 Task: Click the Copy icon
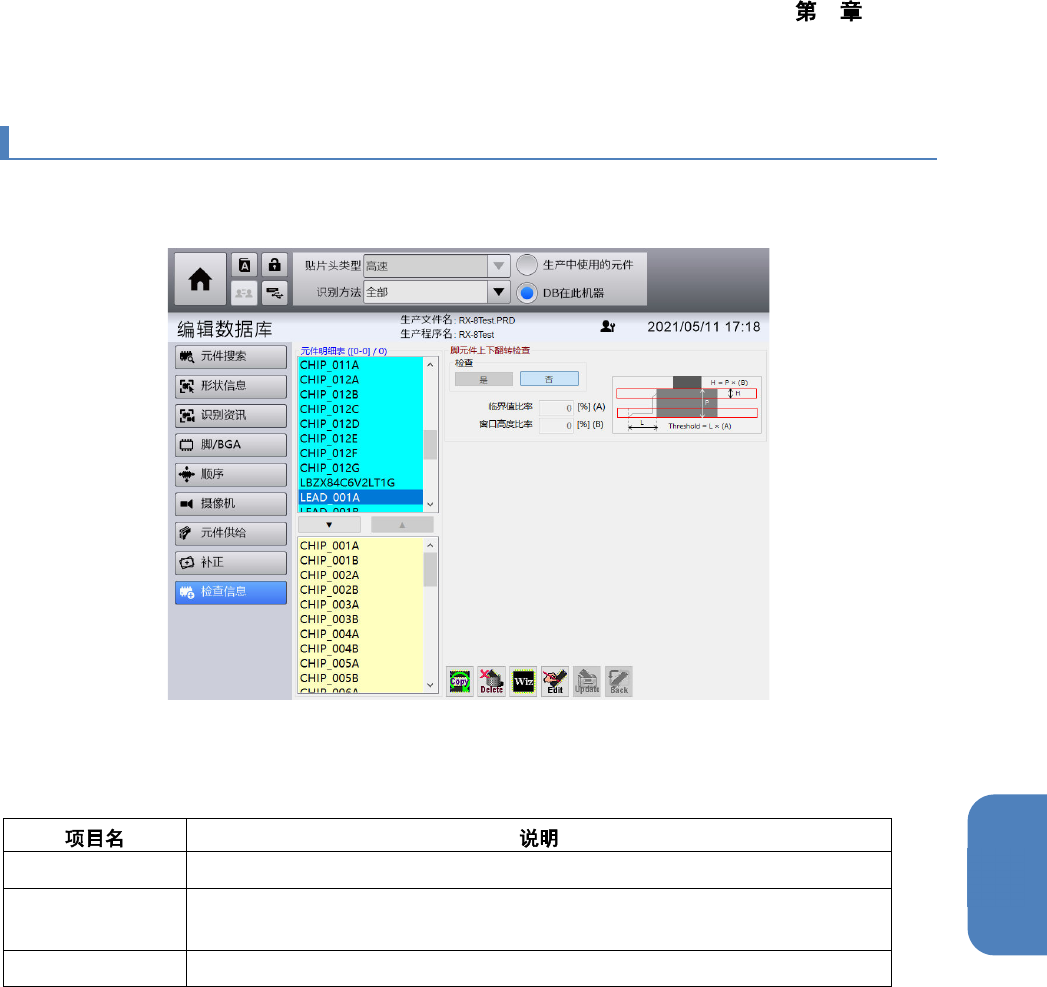click(459, 682)
